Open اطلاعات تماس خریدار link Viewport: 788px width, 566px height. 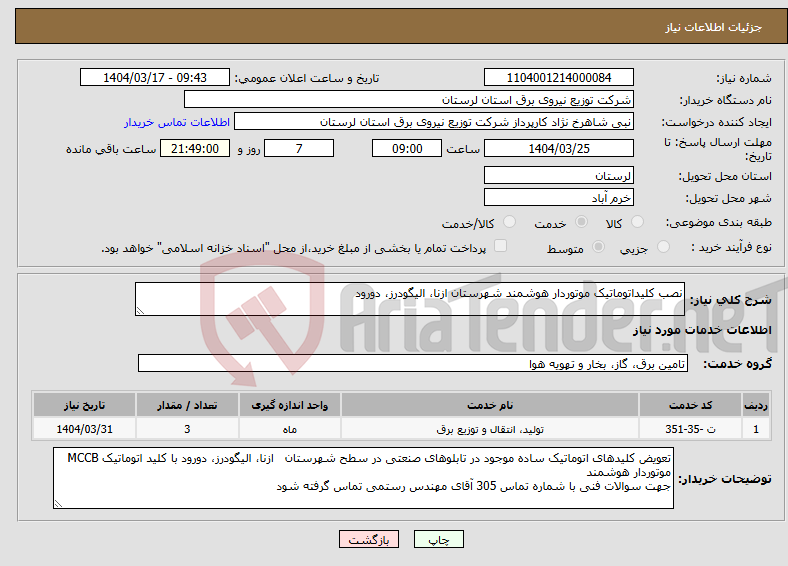coord(177,122)
